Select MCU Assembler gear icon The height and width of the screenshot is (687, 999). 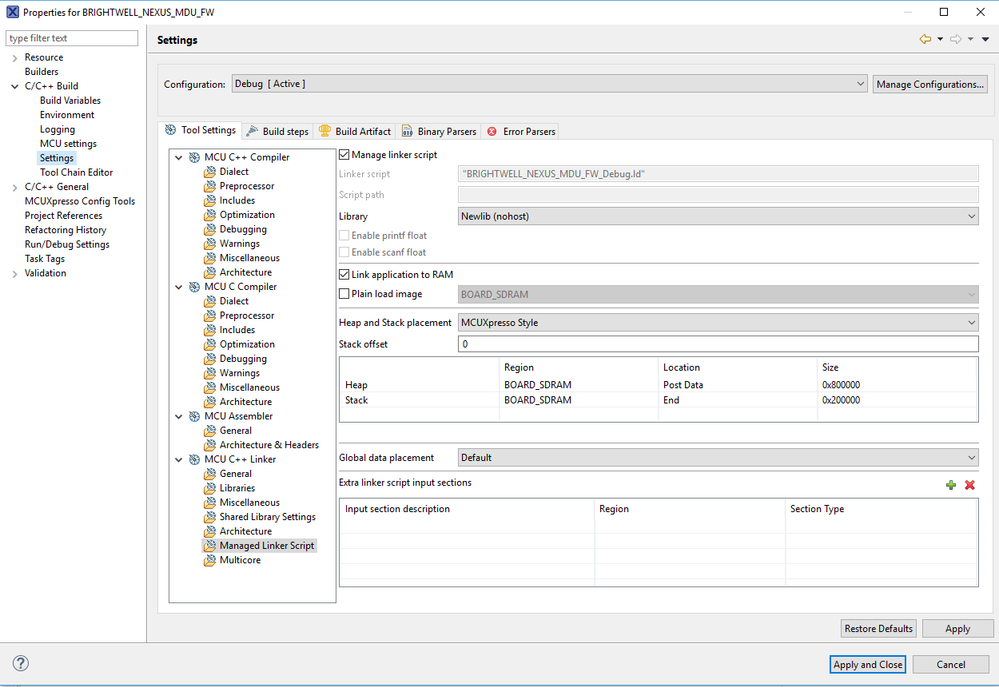pos(194,416)
